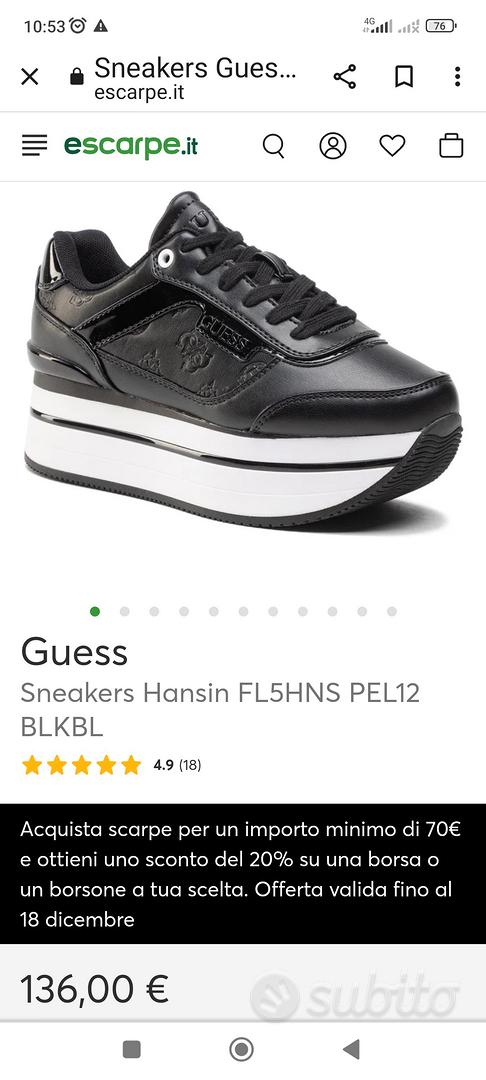This screenshot has height=1080, width=486.
Task: Bookmark this page with the bookmark icon
Action: tap(404, 76)
